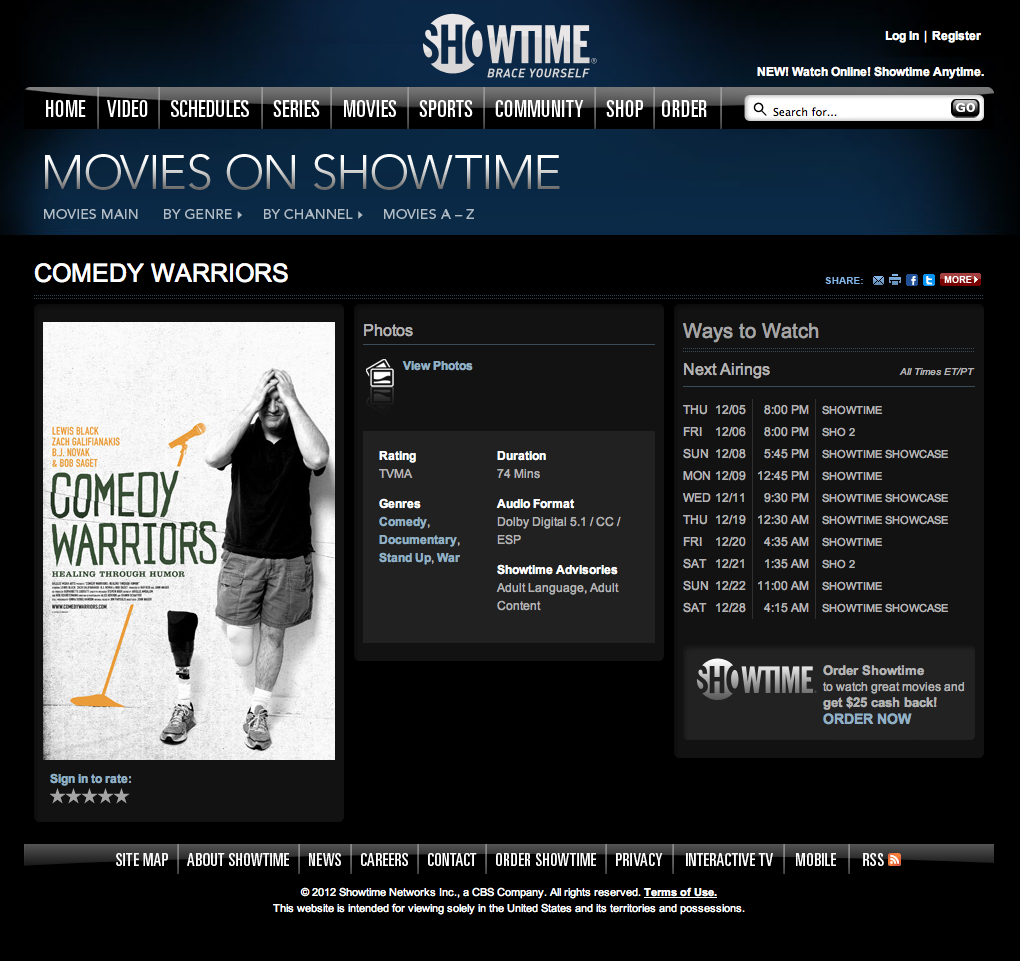Open the Stand Up genre link
This screenshot has width=1020, height=961.
click(x=405, y=558)
